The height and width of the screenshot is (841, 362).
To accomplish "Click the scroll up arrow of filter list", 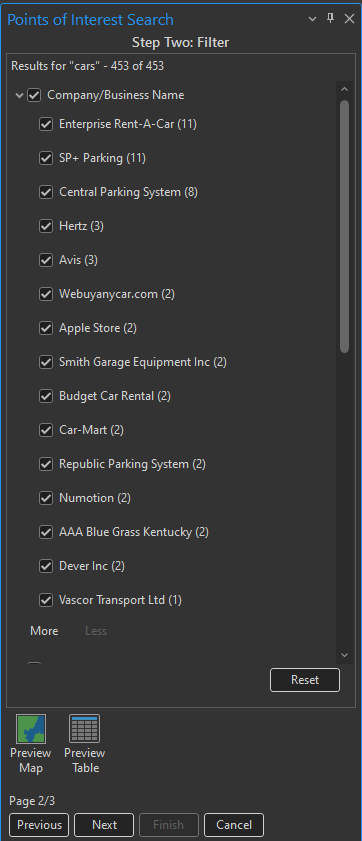I will (344, 89).
